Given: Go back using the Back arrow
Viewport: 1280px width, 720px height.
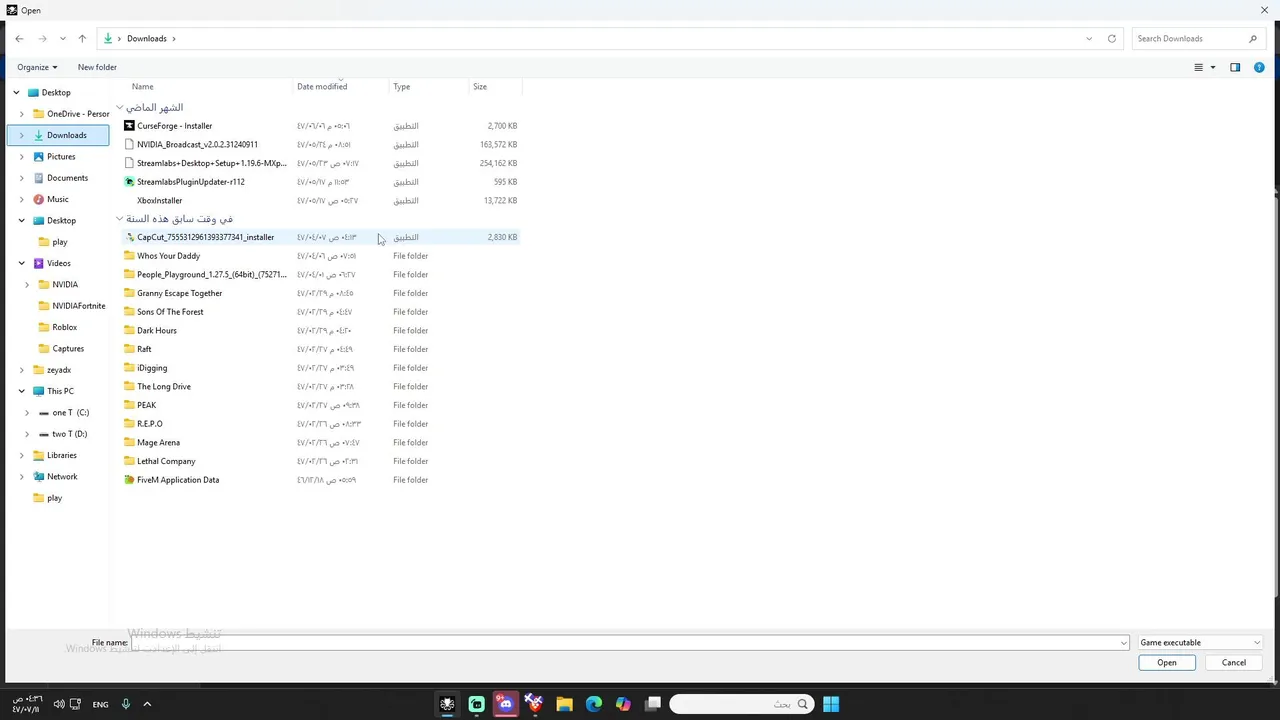Looking at the screenshot, I should [19, 38].
